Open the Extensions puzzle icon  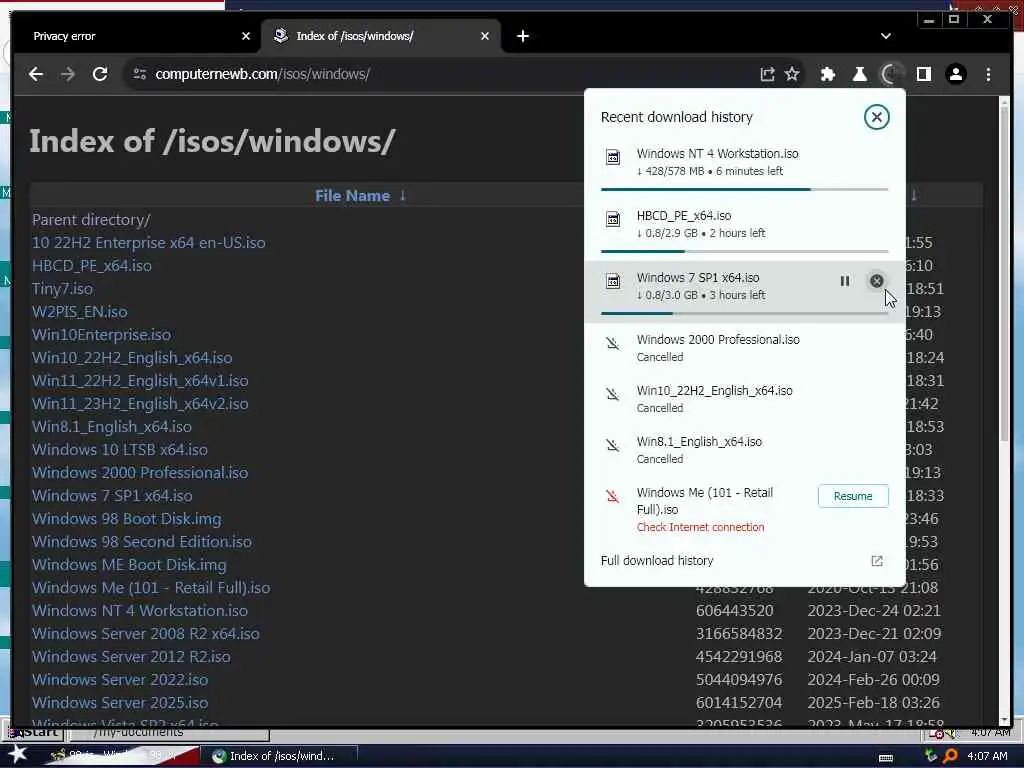[x=828, y=74]
